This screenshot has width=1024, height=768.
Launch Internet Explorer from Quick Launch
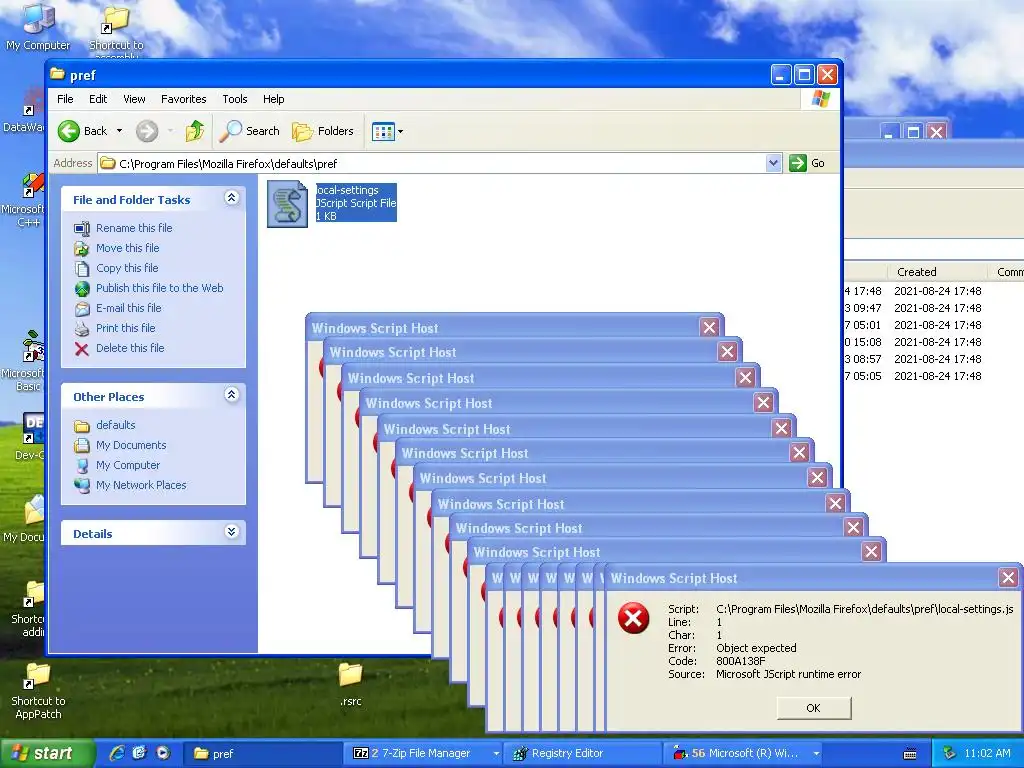(116, 753)
